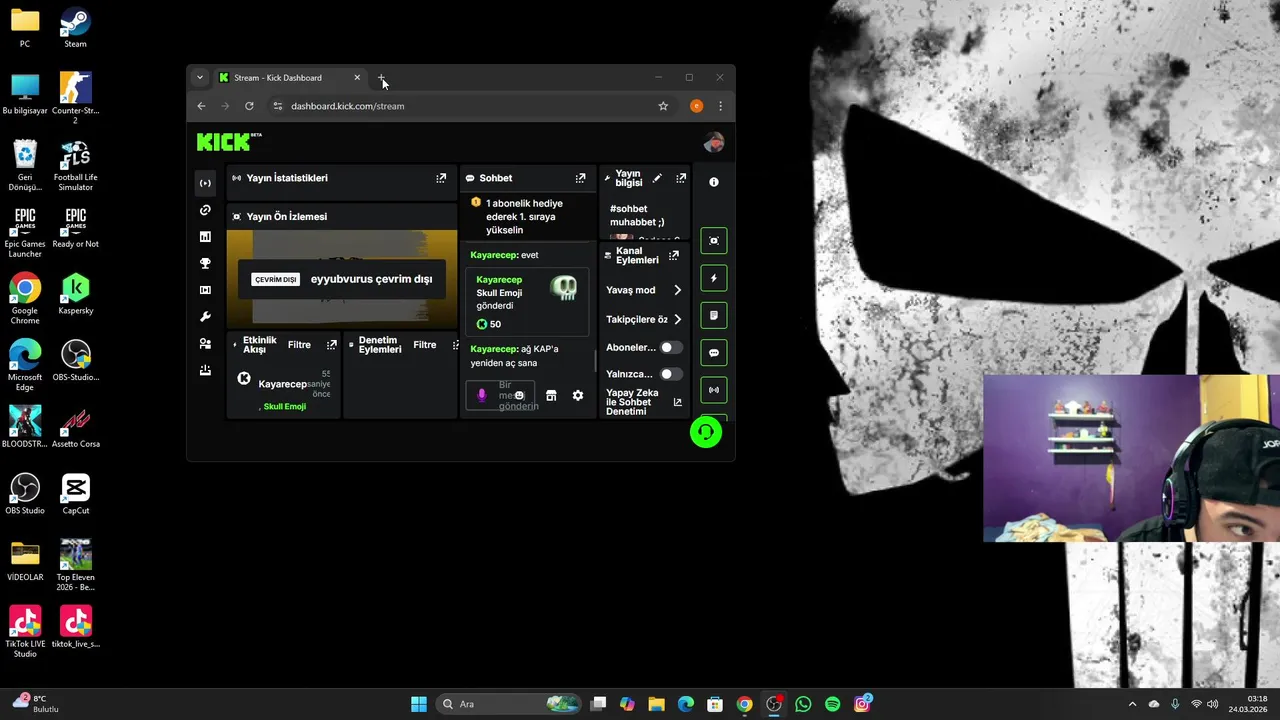Toggle the Yalnızca… chat switch
Image resolution: width=1280 pixels, height=720 pixels.
(671, 374)
